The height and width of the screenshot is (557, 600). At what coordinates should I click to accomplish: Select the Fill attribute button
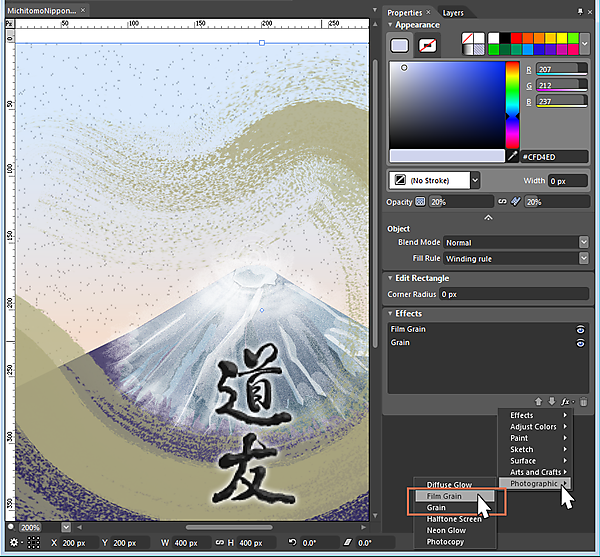click(x=400, y=45)
